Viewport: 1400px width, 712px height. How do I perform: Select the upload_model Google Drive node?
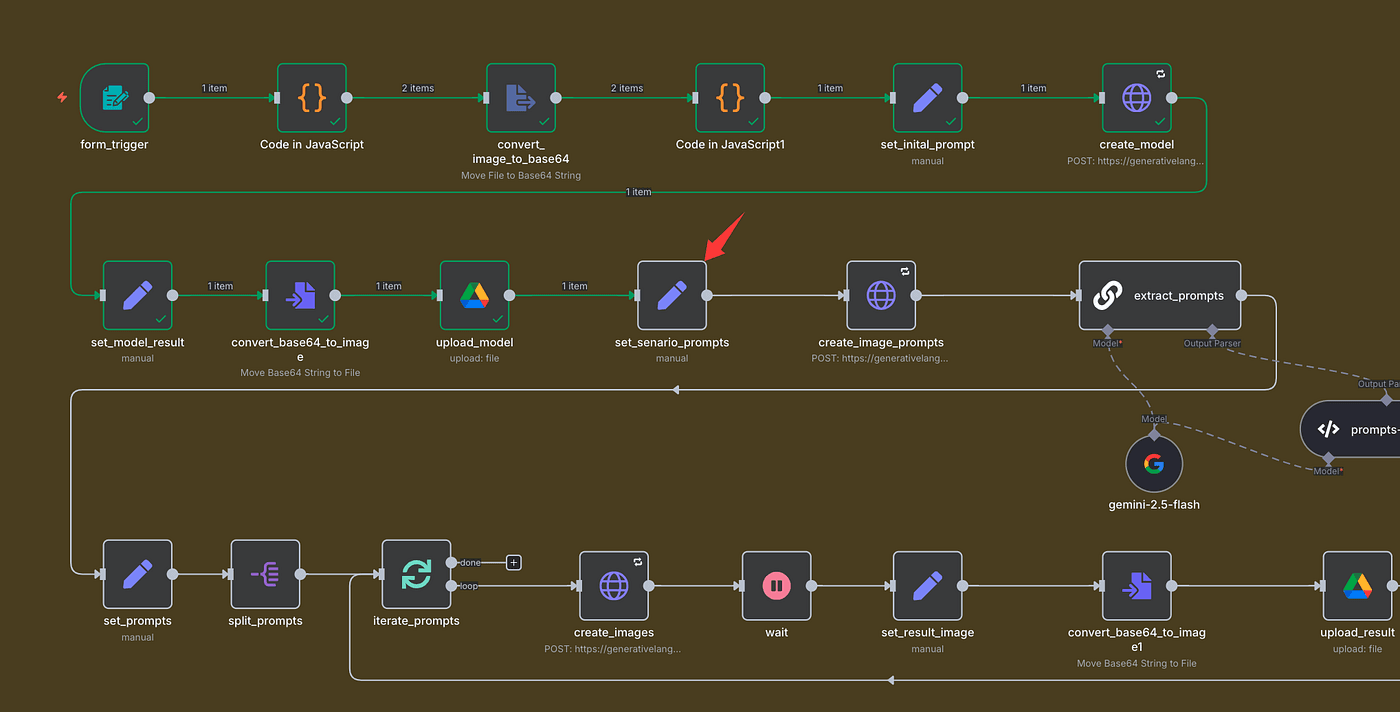474,296
